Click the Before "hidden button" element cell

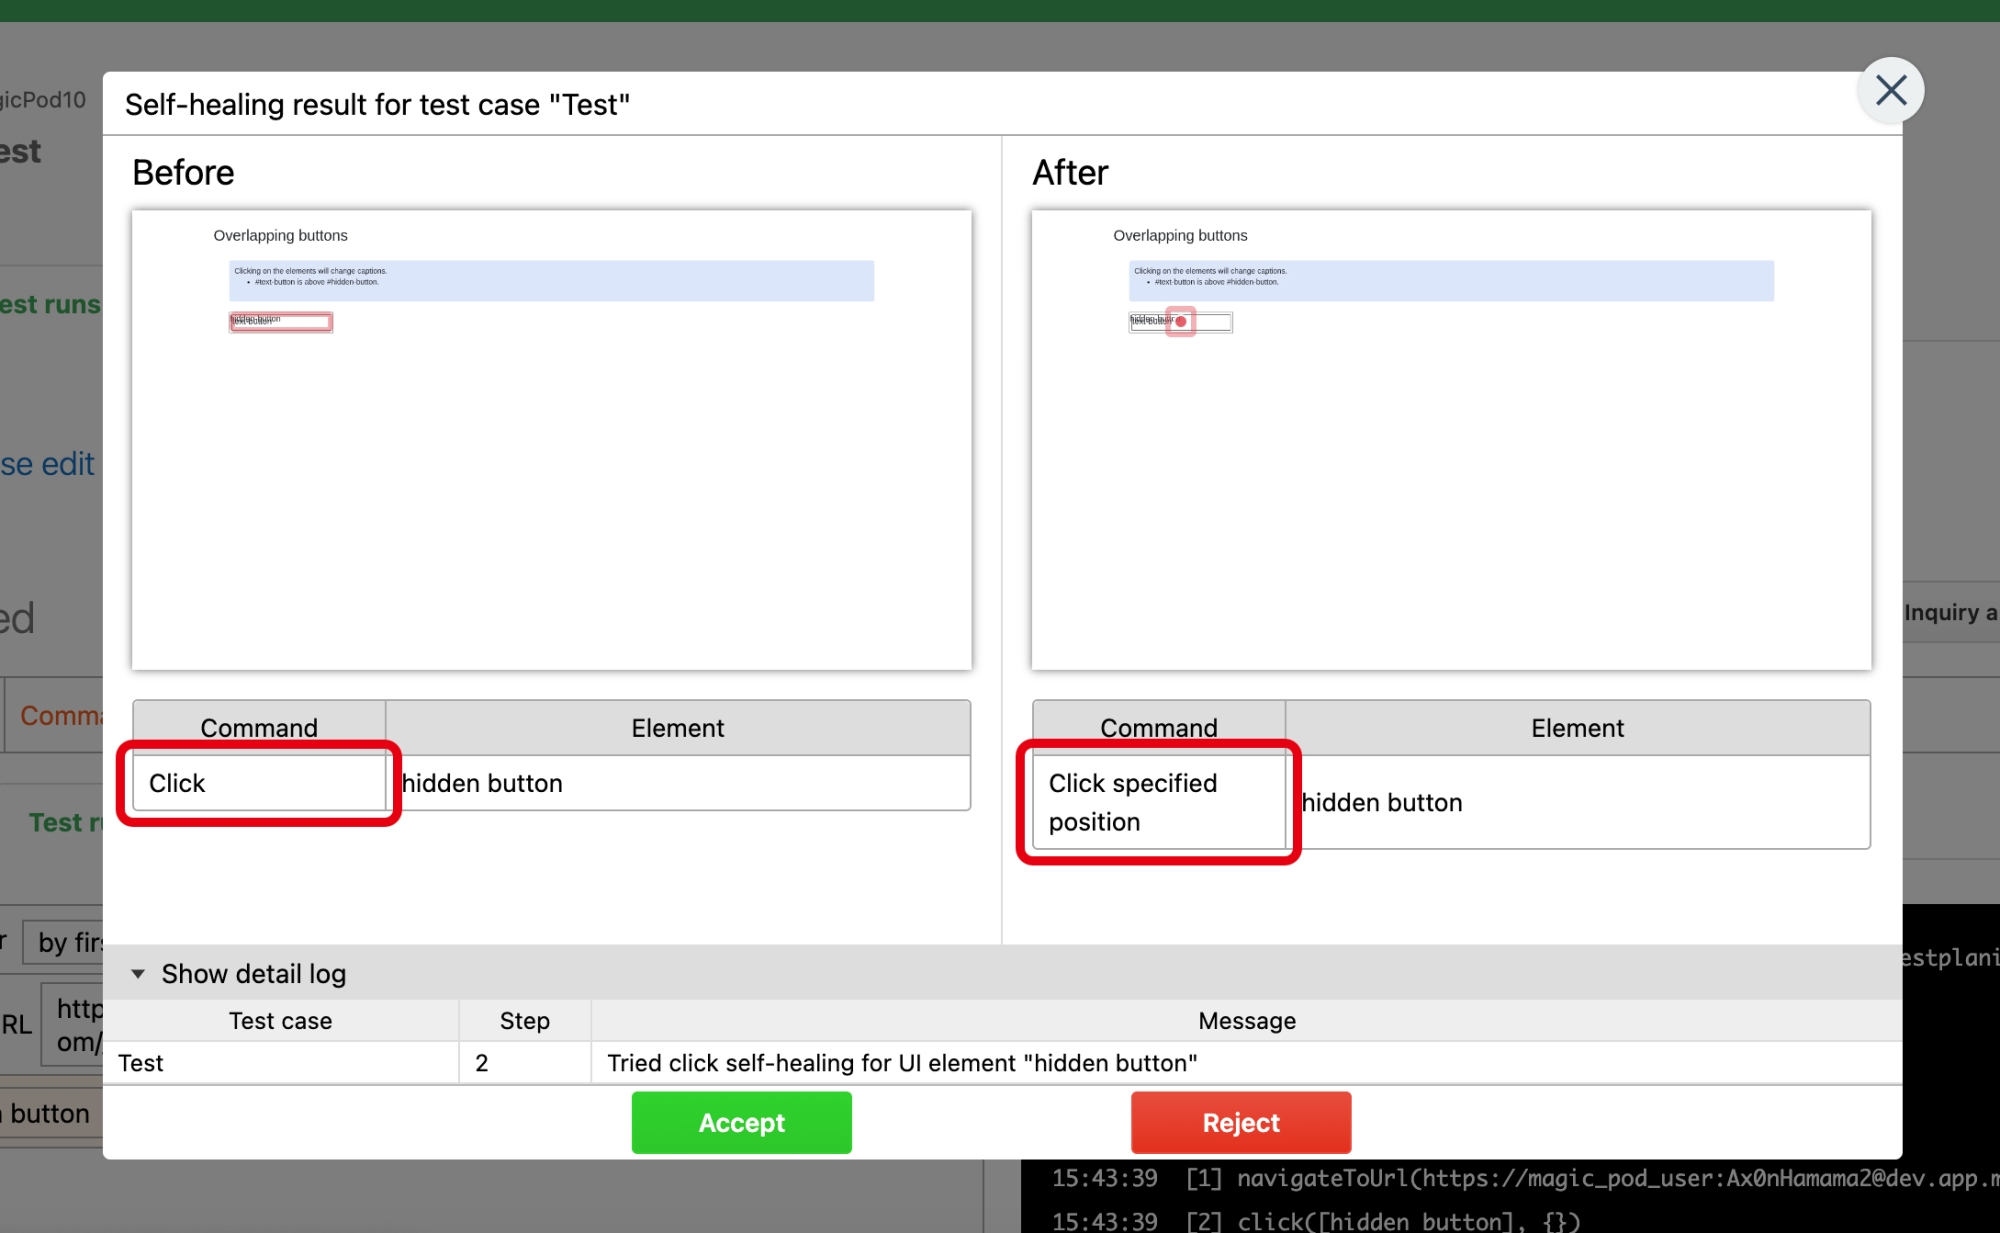pos(678,783)
